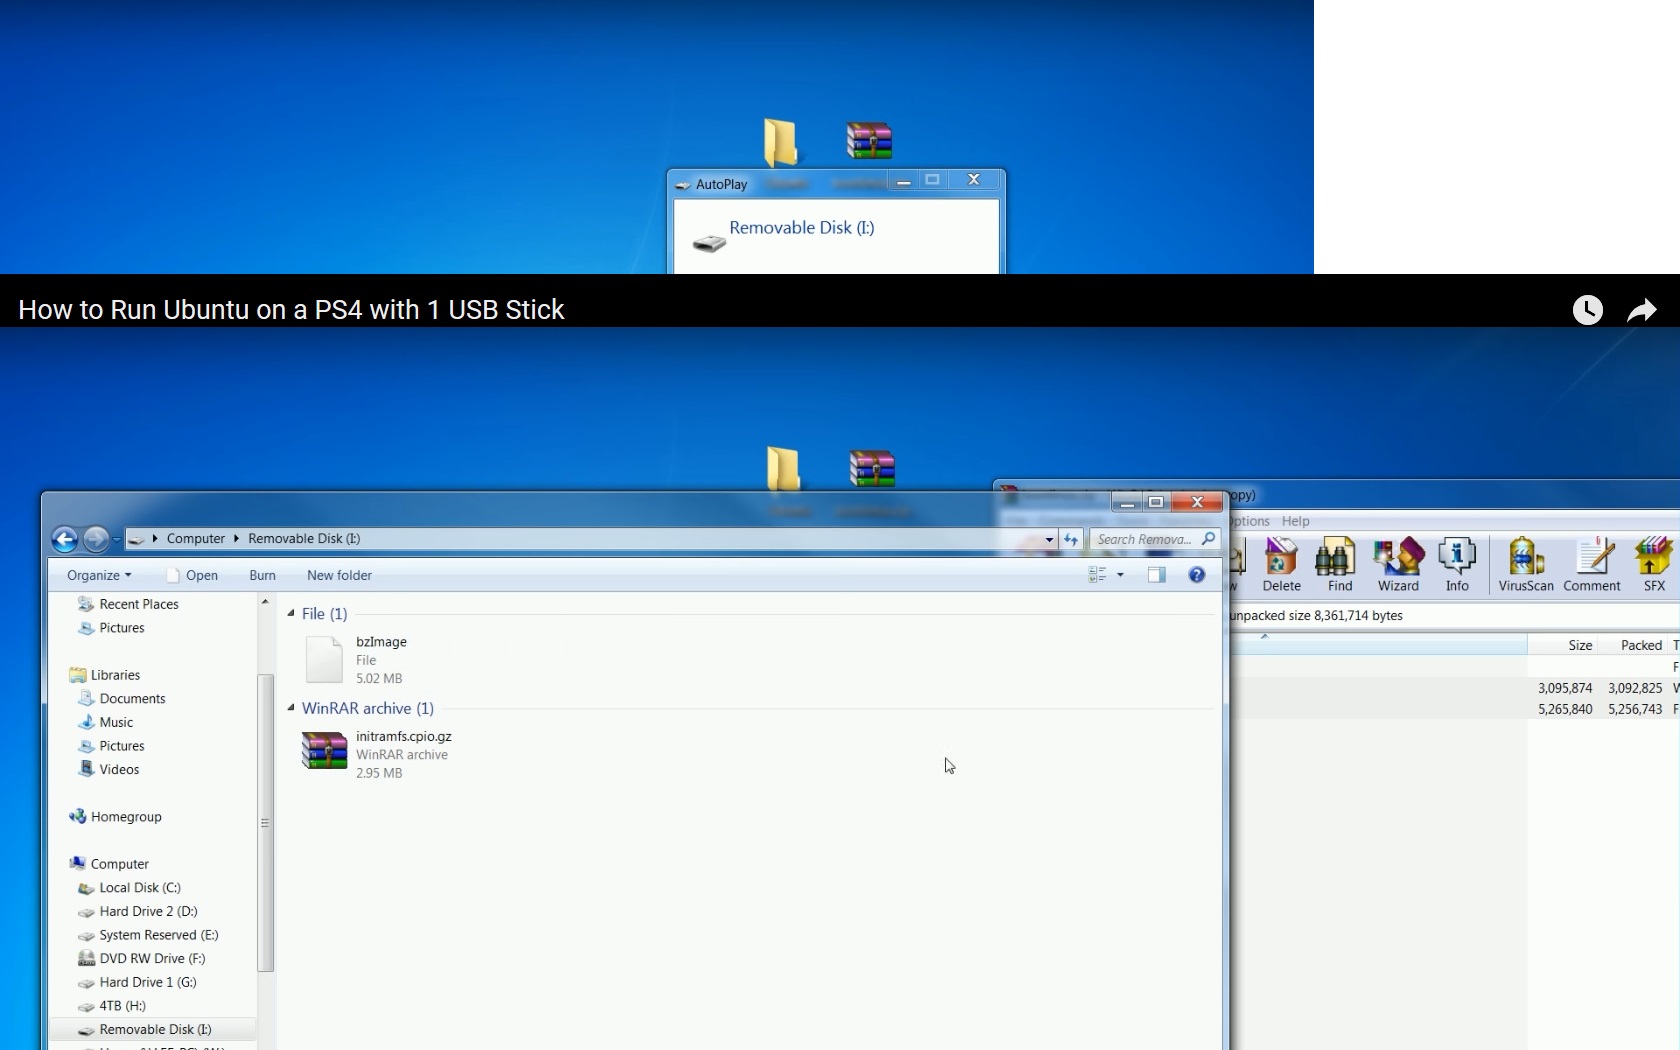
Task: Click the WinRAR Comment toolbar icon
Action: point(1592,565)
